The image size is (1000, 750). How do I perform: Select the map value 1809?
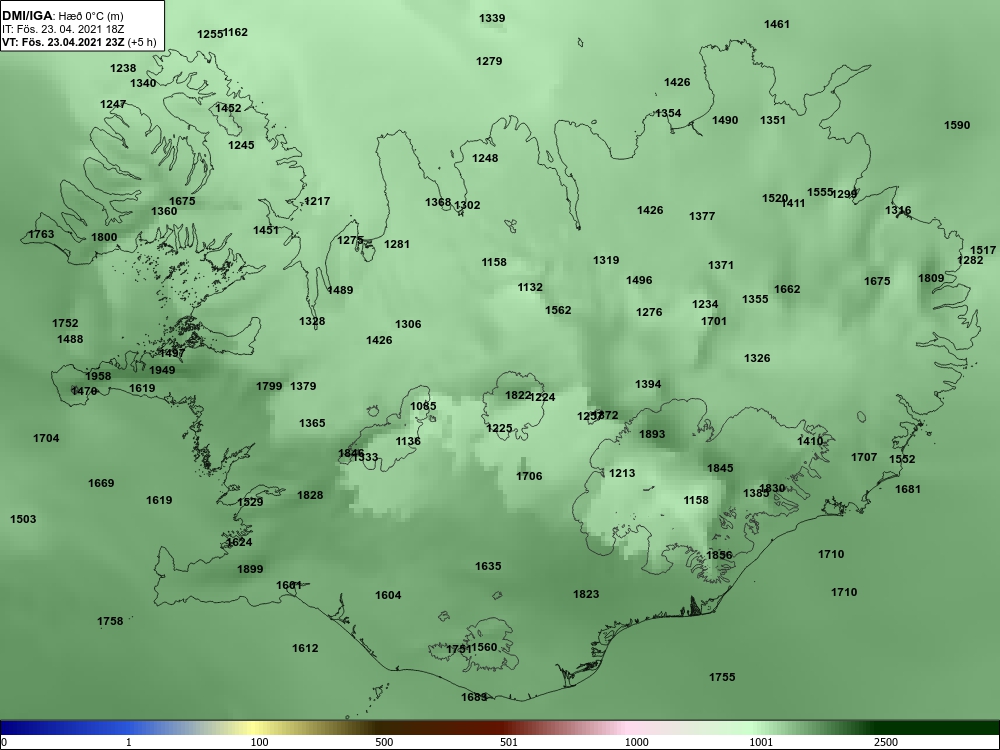coord(931,278)
